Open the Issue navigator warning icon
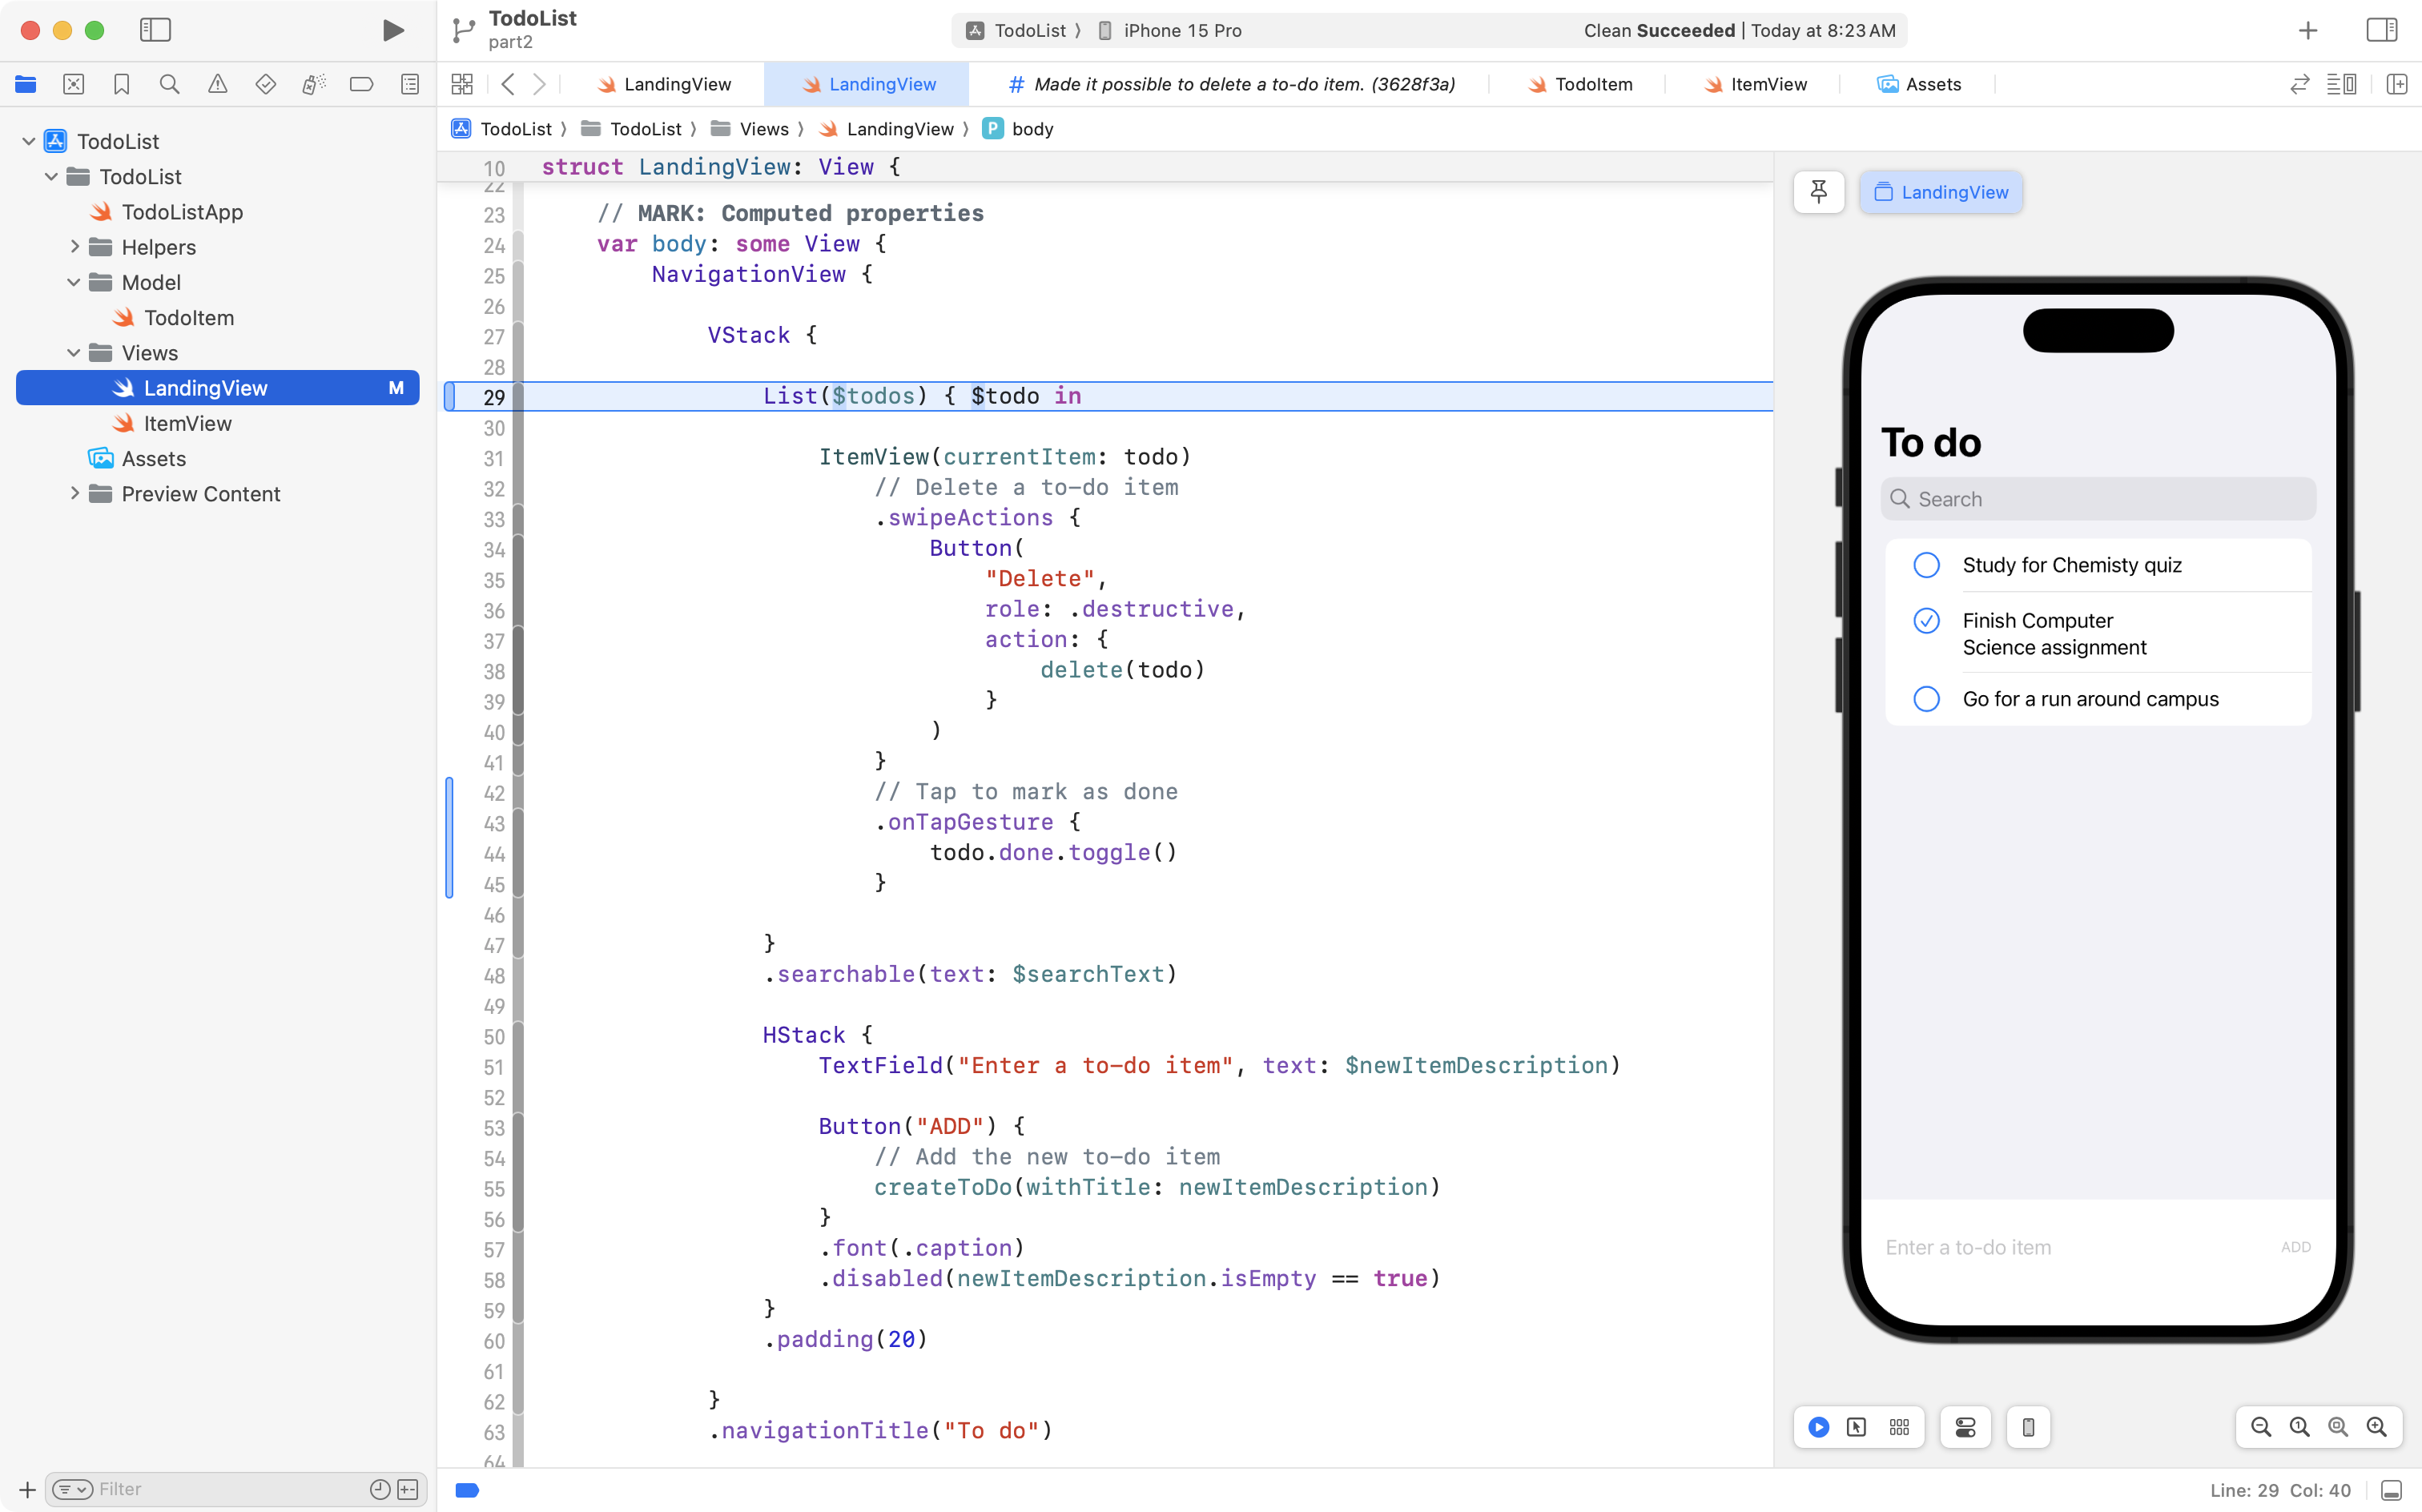This screenshot has width=2422, height=1512. [217, 84]
